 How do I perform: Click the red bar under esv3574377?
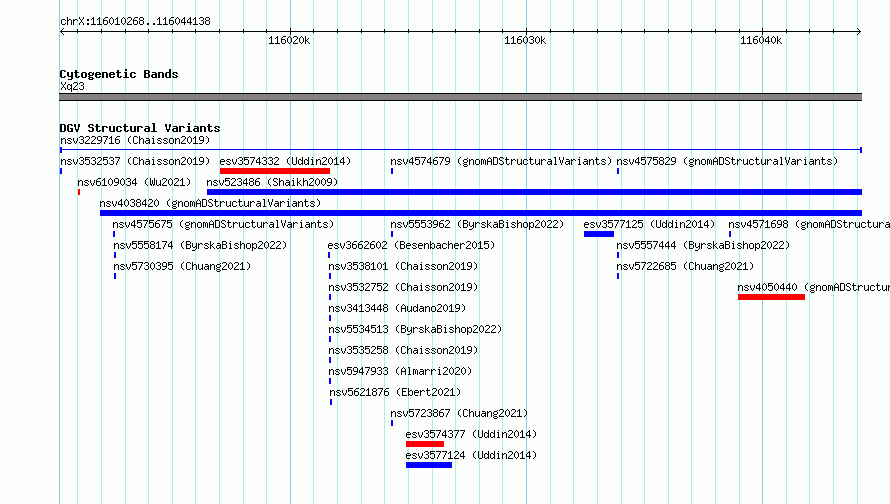pyautogui.click(x=425, y=444)
